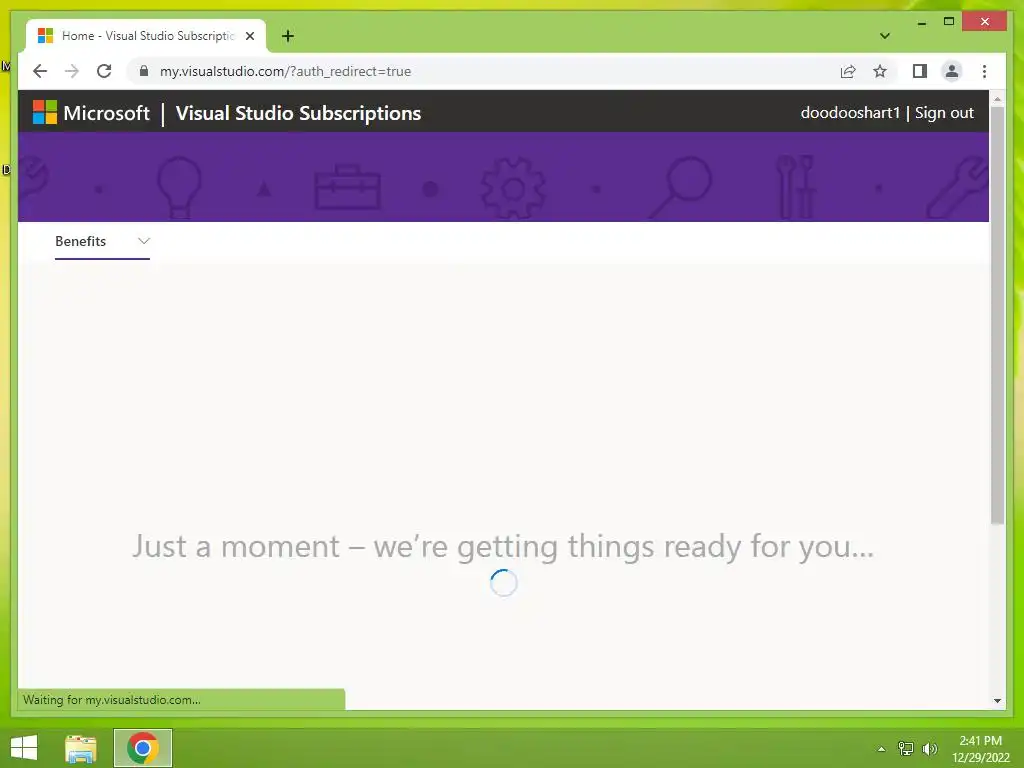Open the network tray icon
Viewport: 1024px width, 768px height.
(906, 748)
